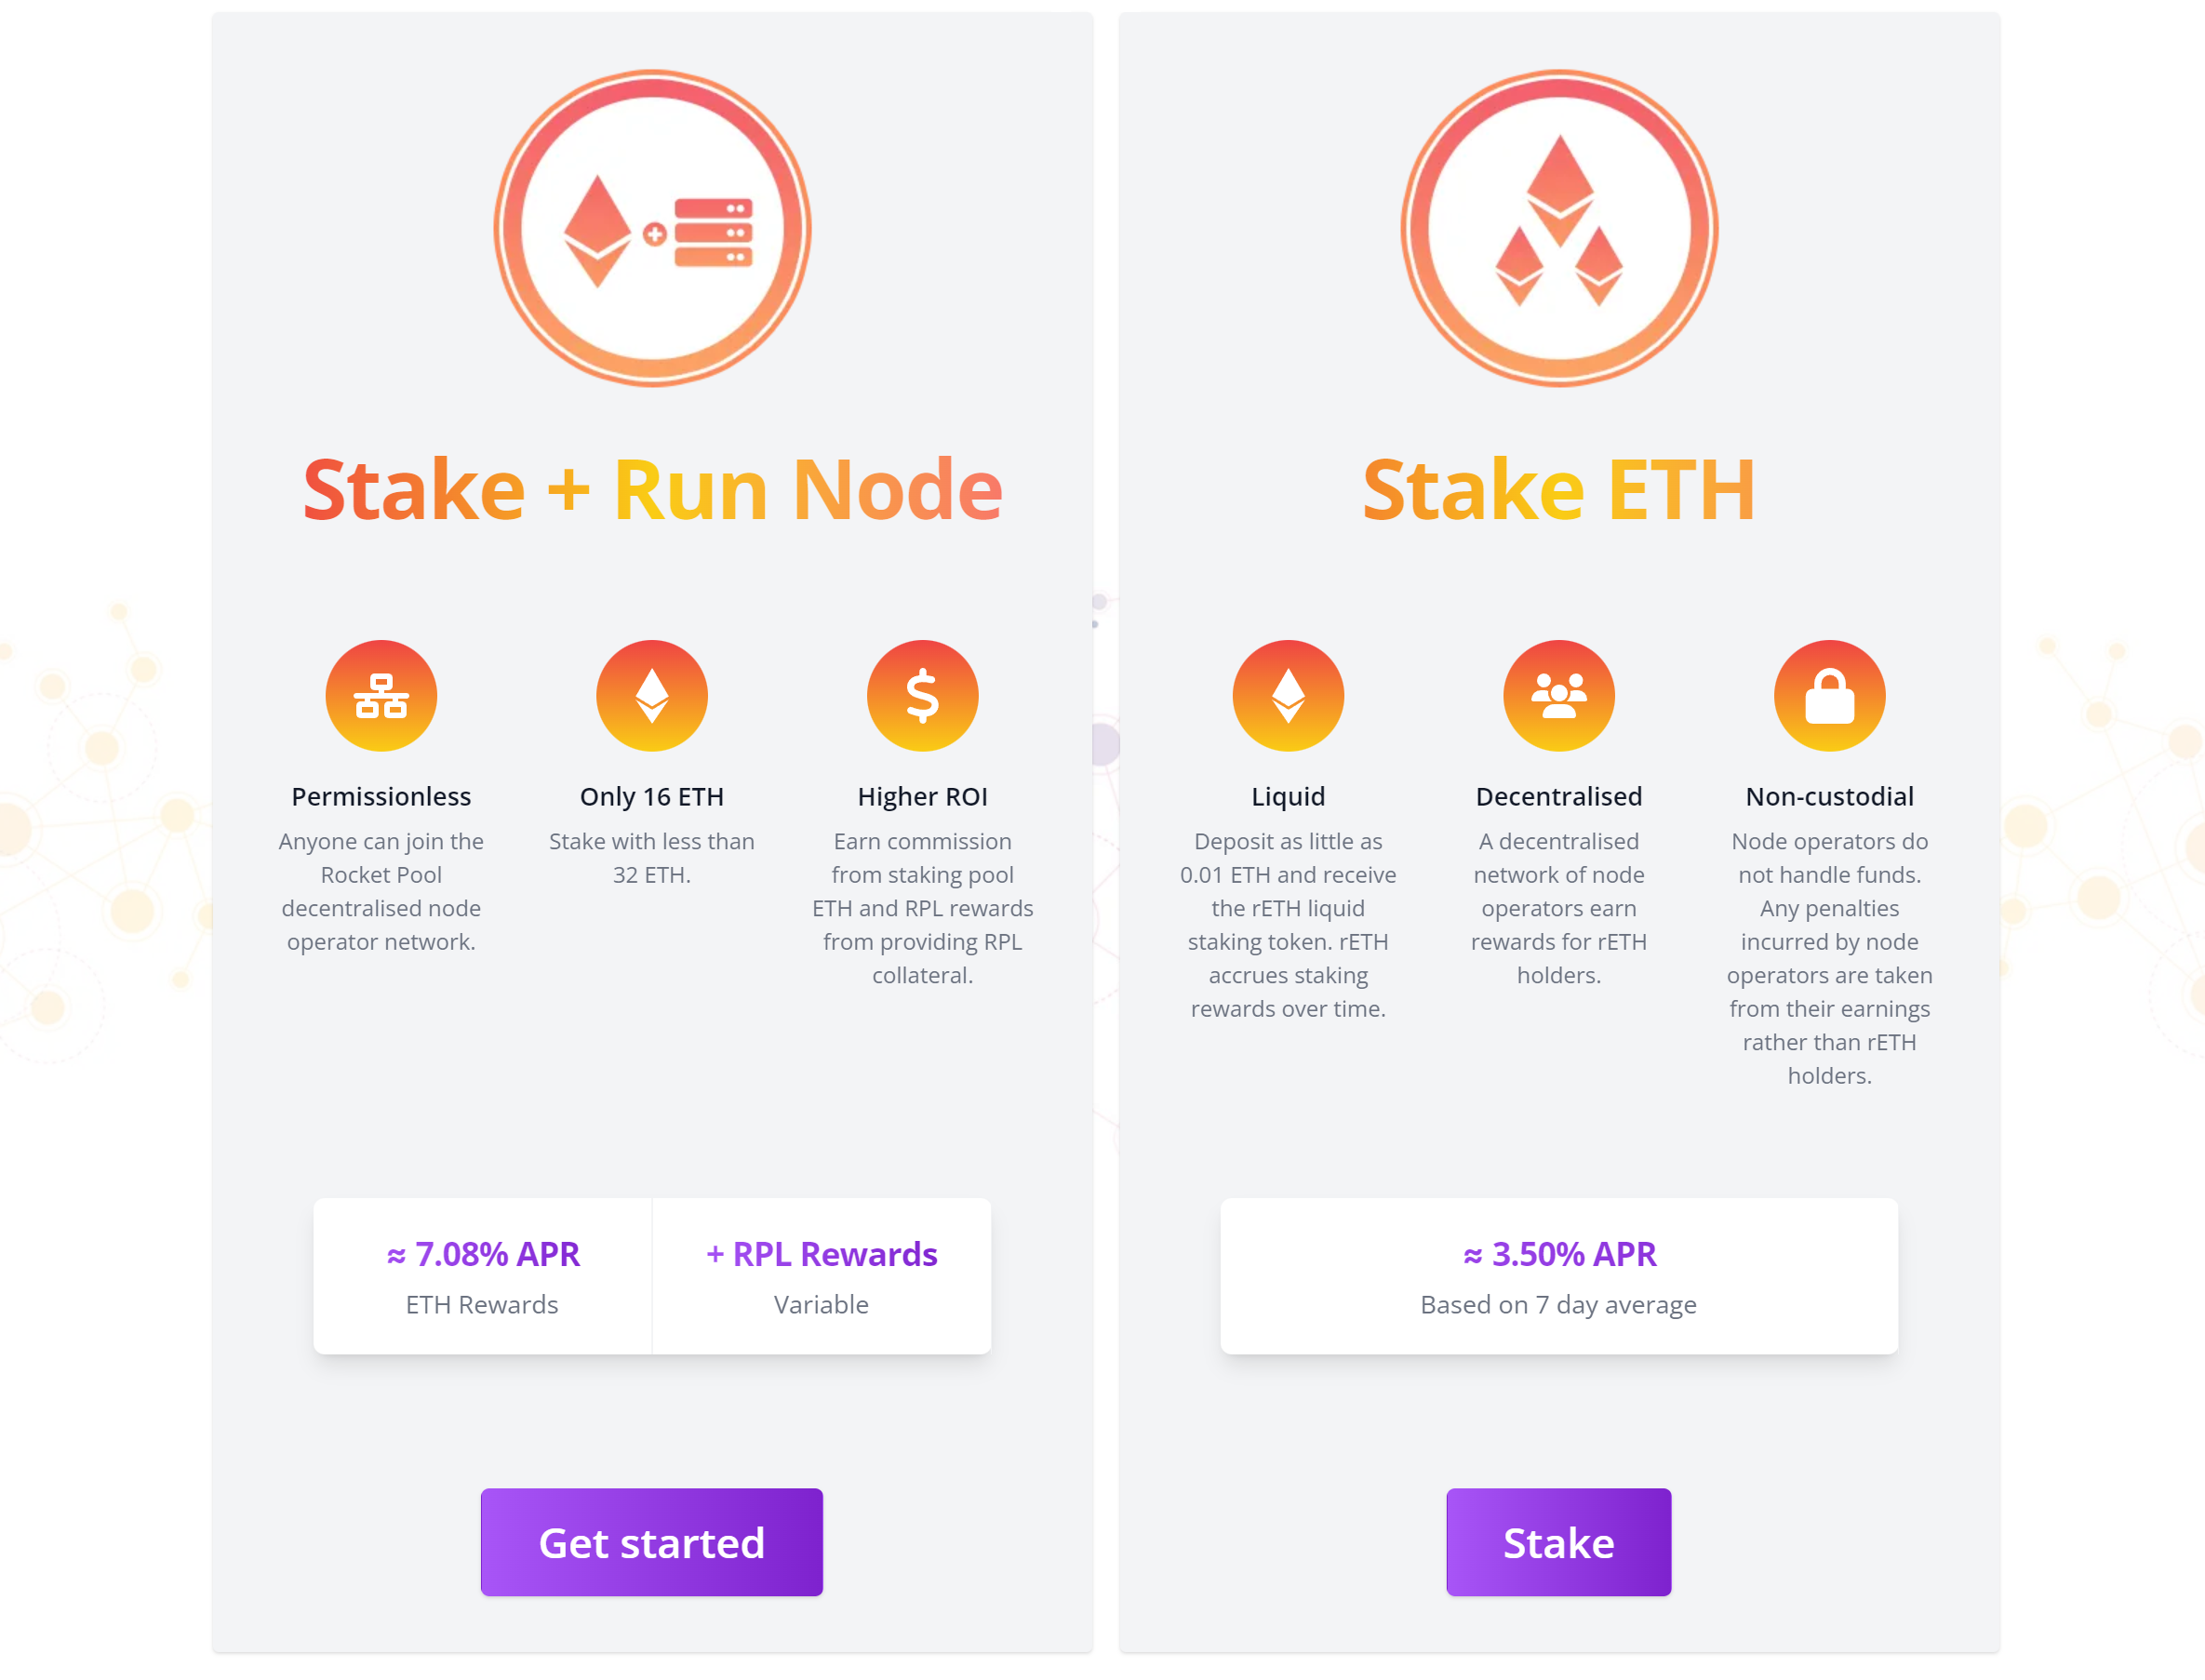Viewport: 2205px width, 1680px height.
Task: Click the Permissionless feature title
Action: [x=381, y=796]
